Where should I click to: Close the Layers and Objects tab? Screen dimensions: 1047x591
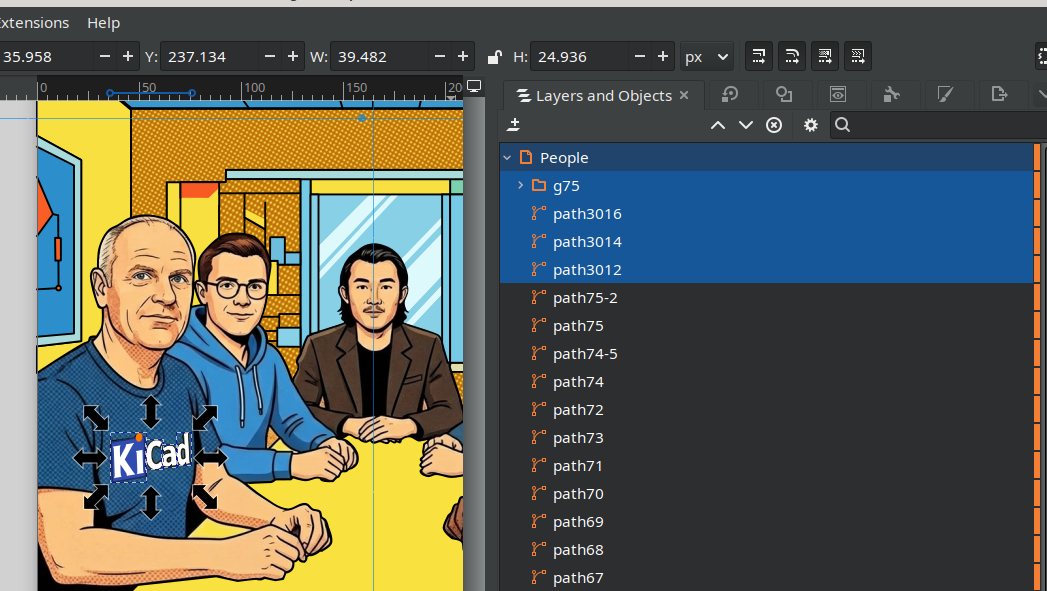click(x=684, y=95)
